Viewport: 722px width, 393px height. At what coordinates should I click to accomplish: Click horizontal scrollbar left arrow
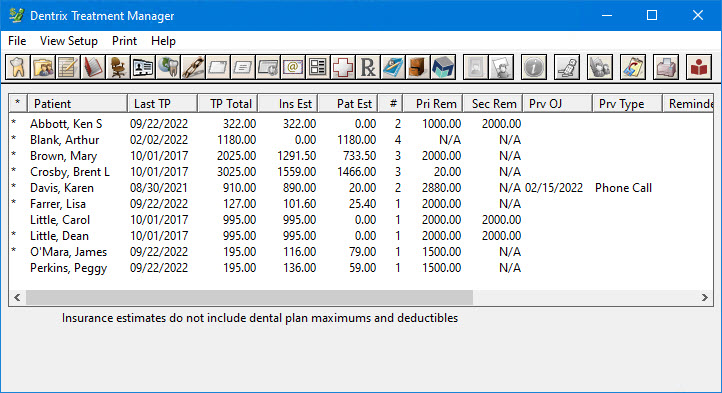click(17, 298)
